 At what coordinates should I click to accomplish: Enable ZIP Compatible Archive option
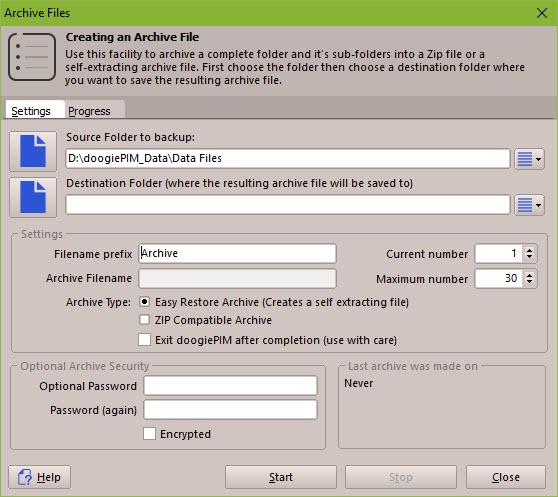(144, 319)
